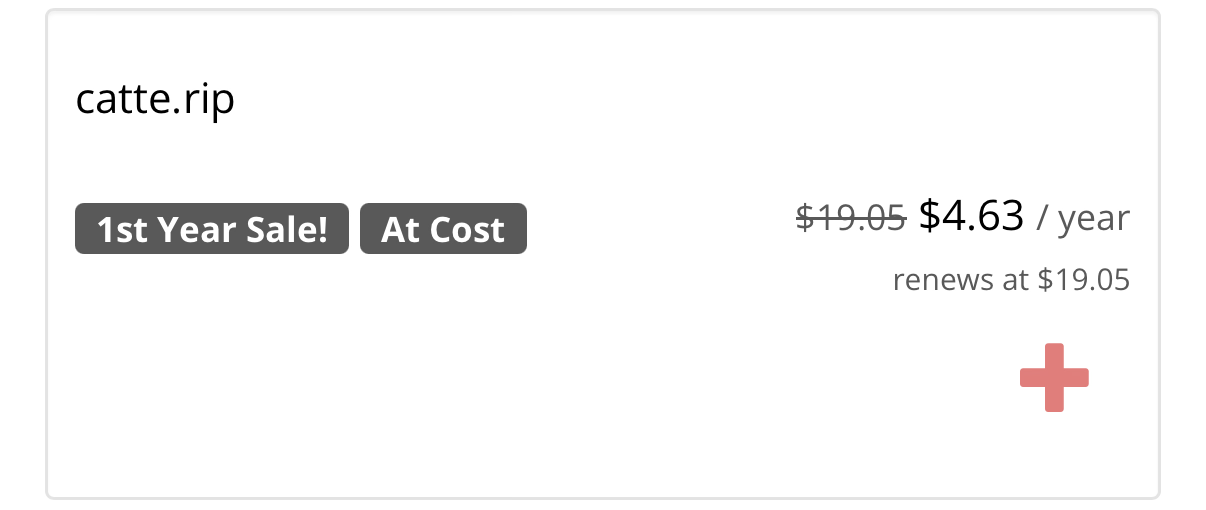Screen dimensions: 1206x510
Task: Select the "At Cost" badge
Action: tap(443, 230)
